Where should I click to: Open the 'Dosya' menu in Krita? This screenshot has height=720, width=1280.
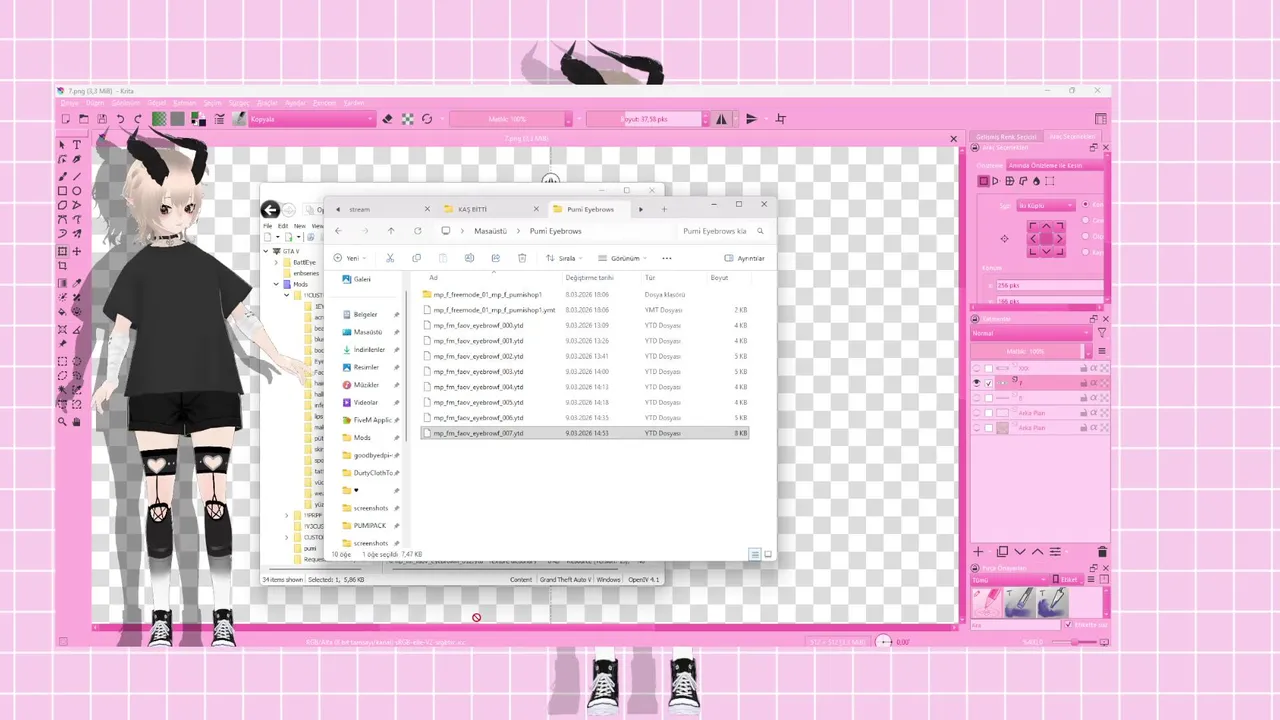69,102
